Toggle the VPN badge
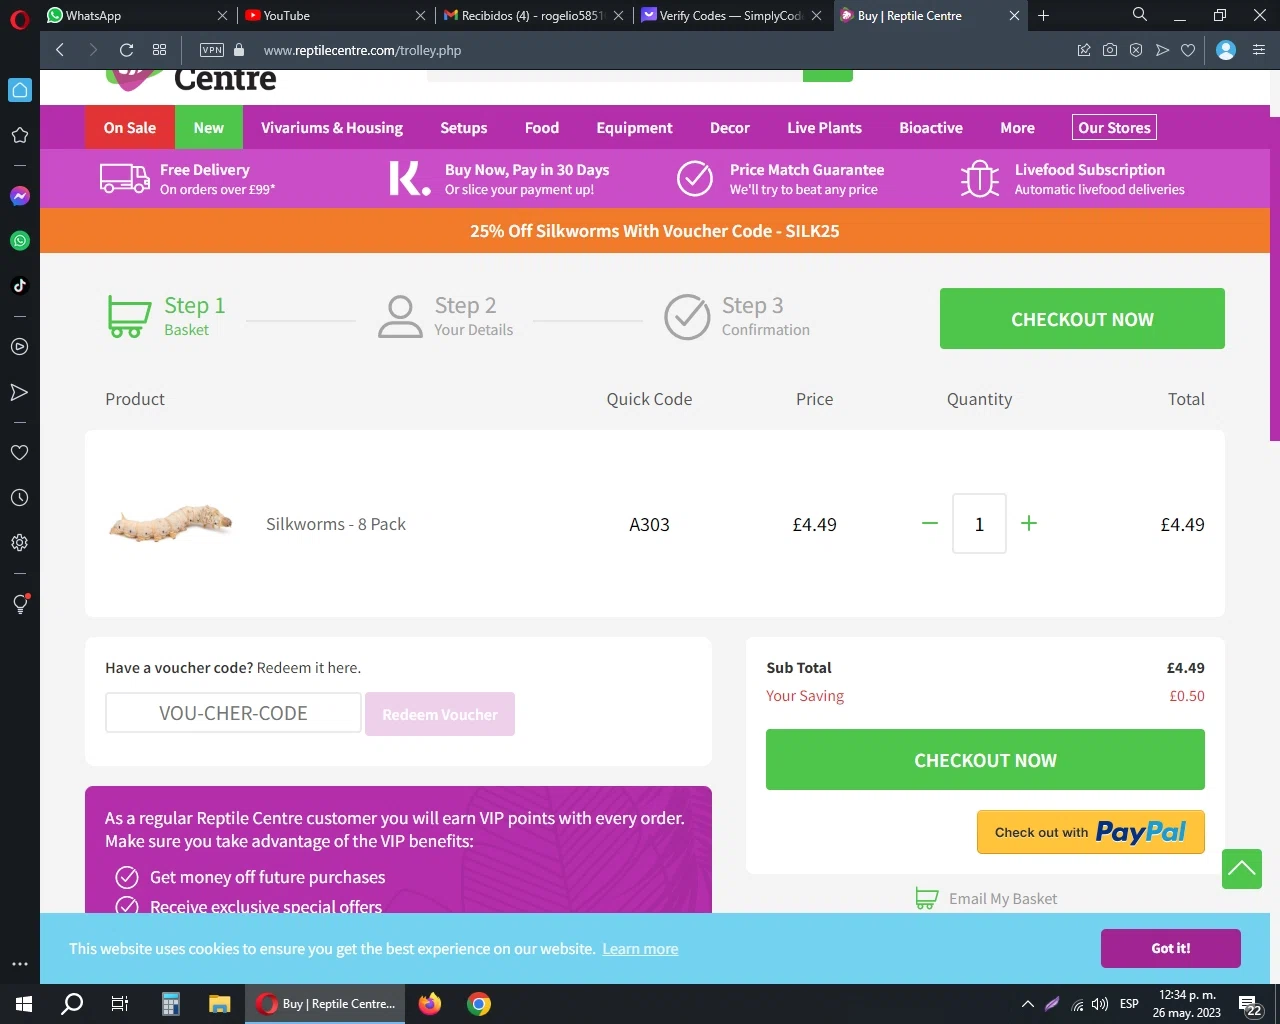This screenshot has height=1024, width=1280. [x=212, y=50]
